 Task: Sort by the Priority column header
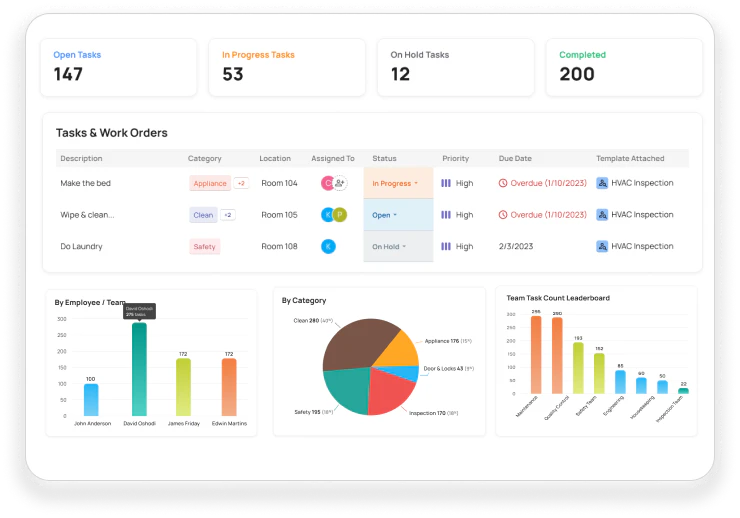click(x=455, y=159)
